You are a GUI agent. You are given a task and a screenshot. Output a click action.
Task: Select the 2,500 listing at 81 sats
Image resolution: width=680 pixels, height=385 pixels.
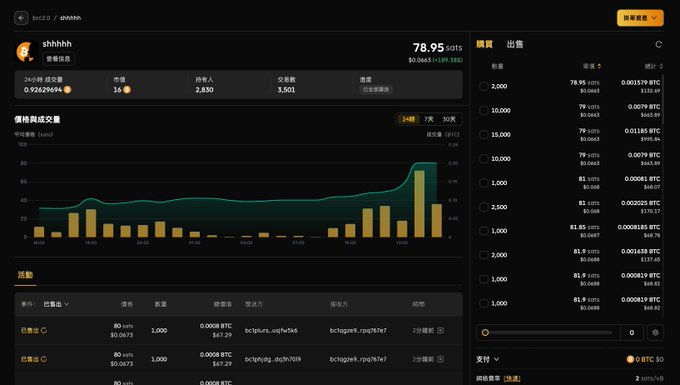484,207
